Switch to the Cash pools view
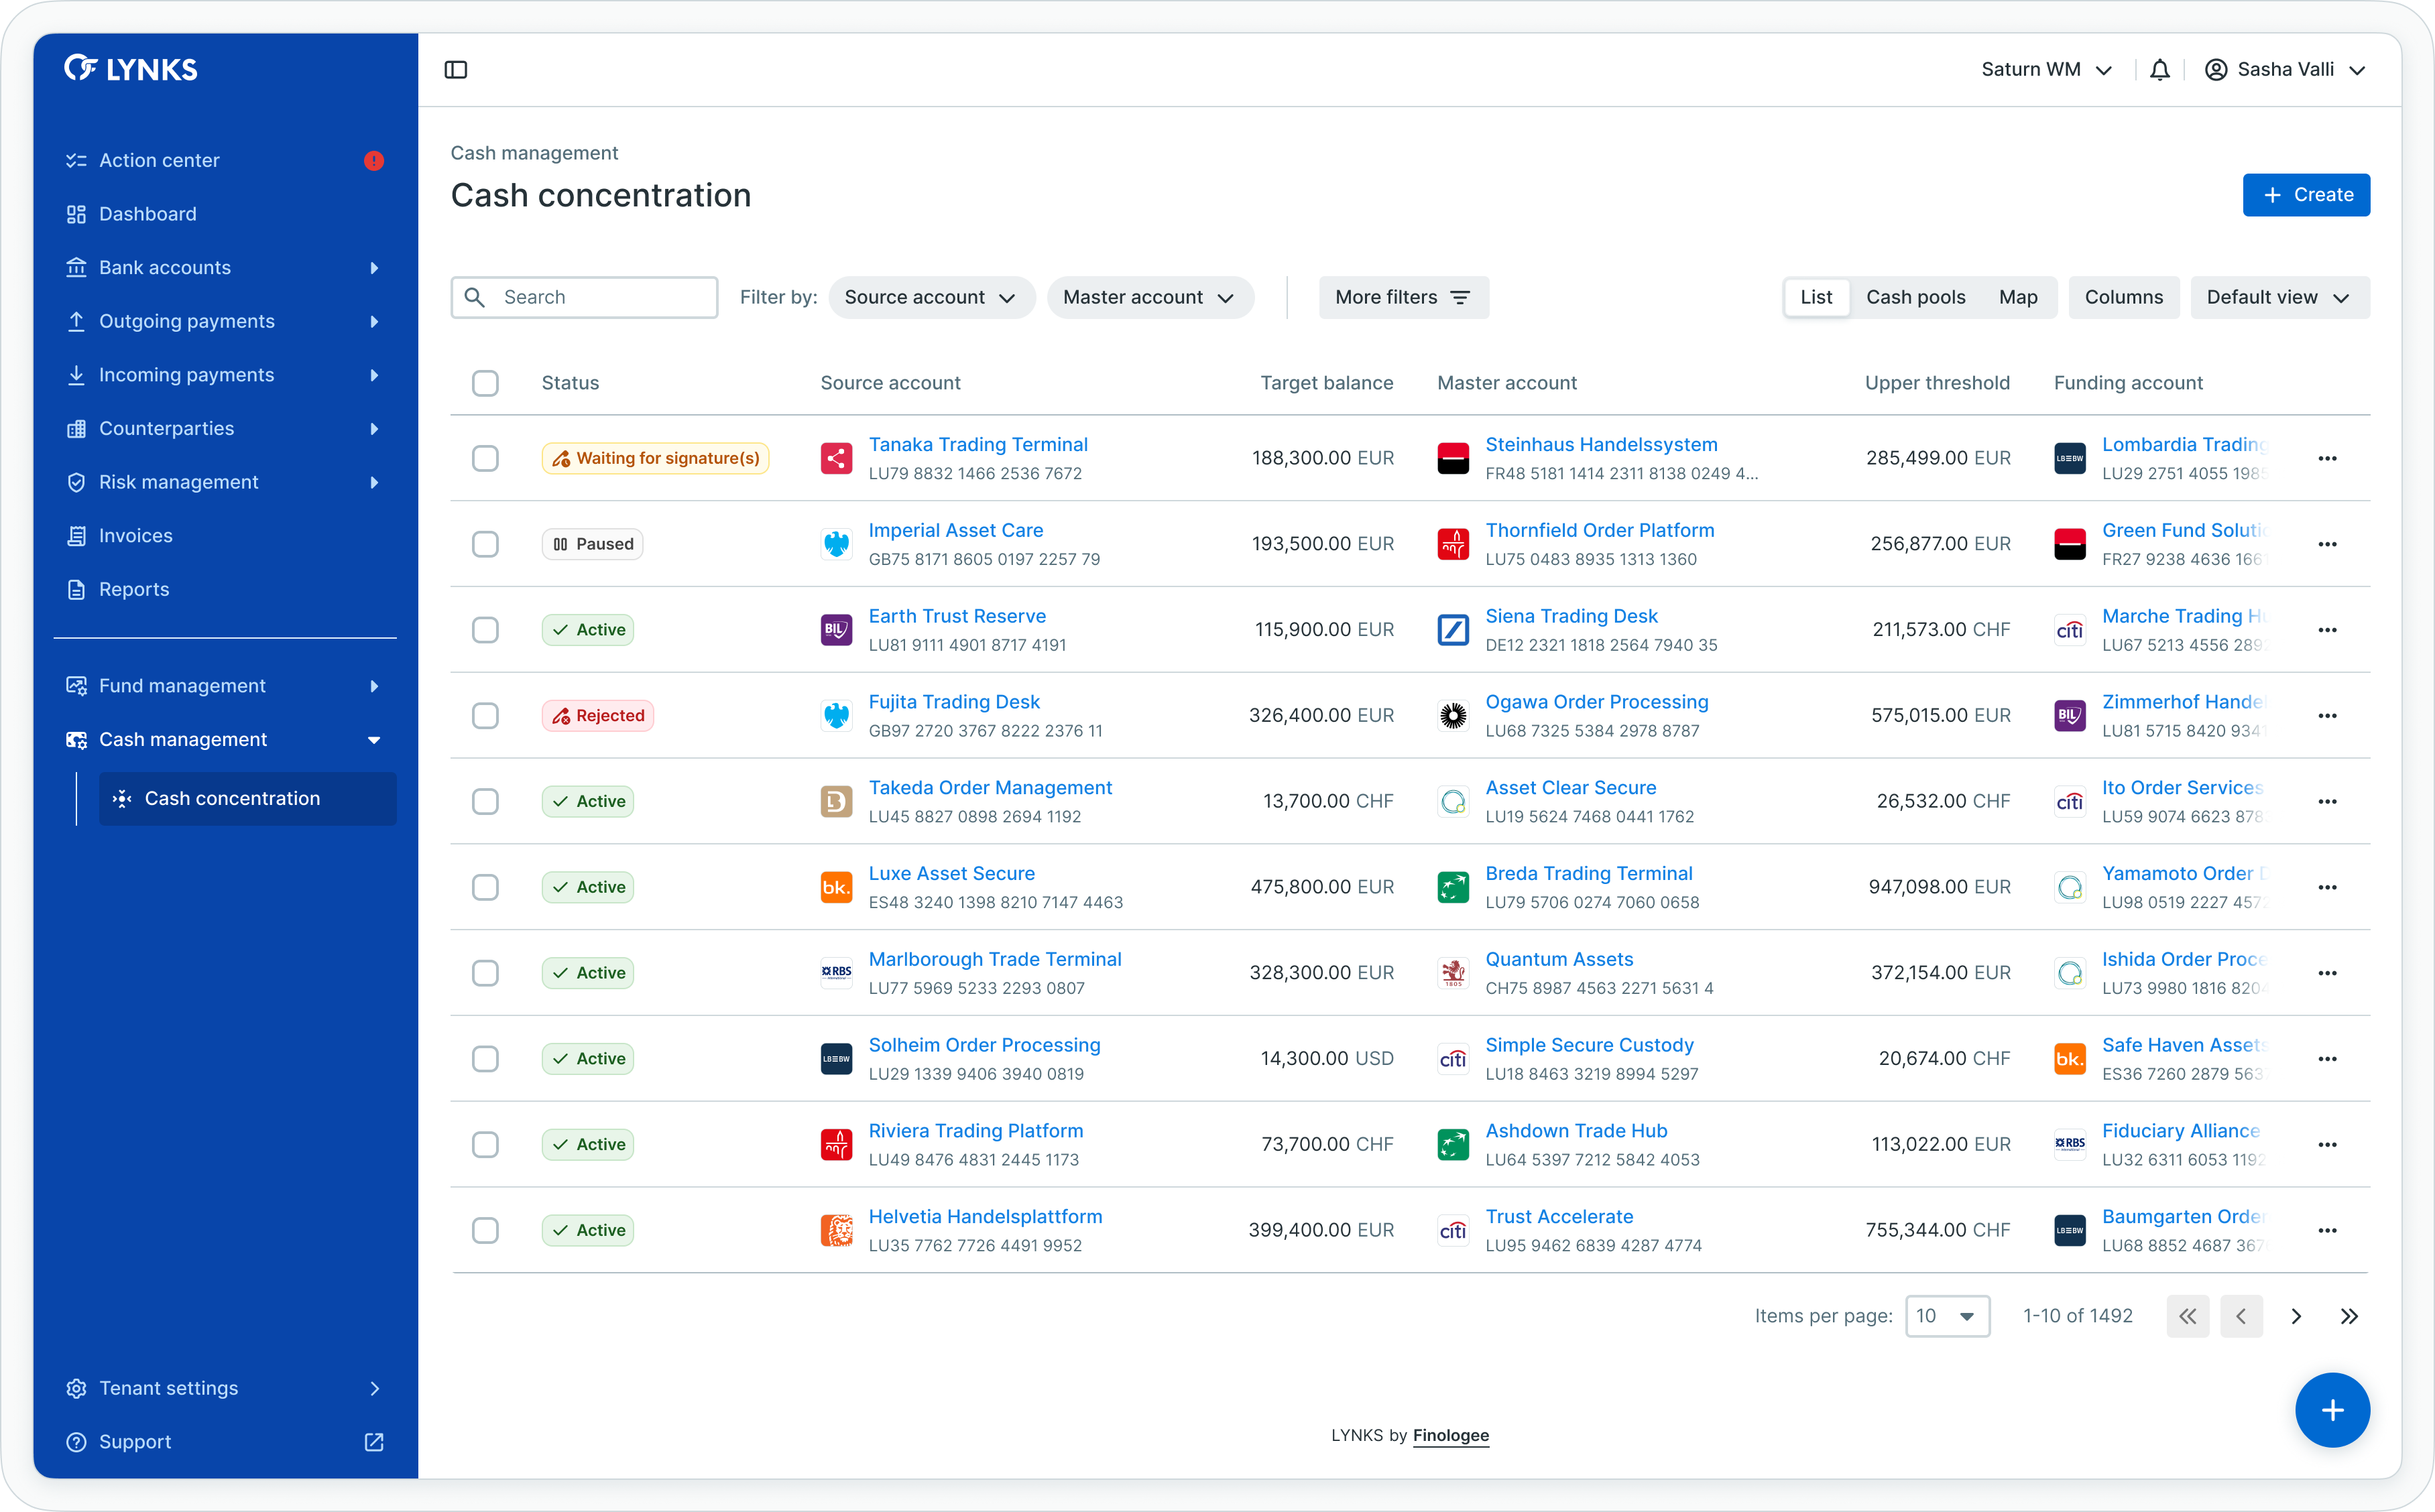2435x1512 pixels. click(x=1915, y=298)
